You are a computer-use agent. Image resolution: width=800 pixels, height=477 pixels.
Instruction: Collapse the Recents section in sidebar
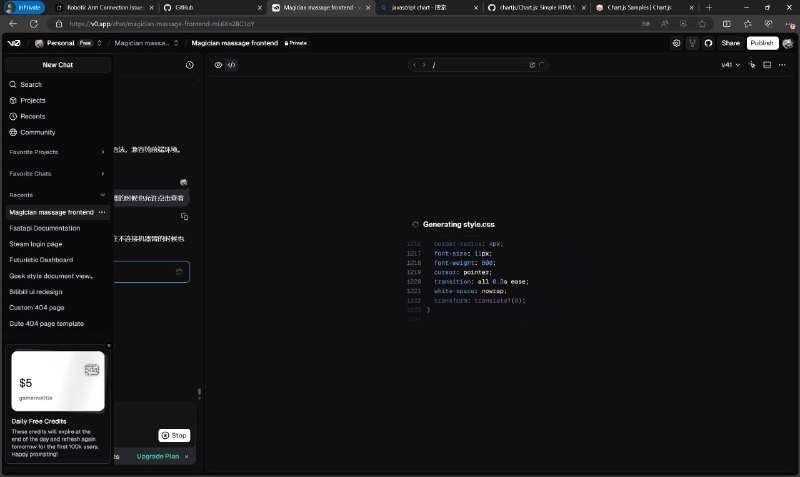coord(103,195)
